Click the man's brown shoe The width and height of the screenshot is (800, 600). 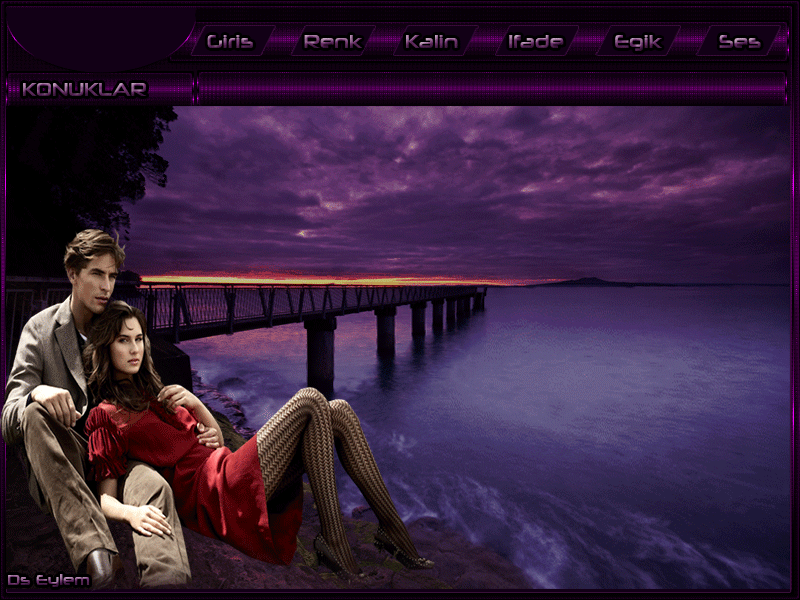[100, 568]
